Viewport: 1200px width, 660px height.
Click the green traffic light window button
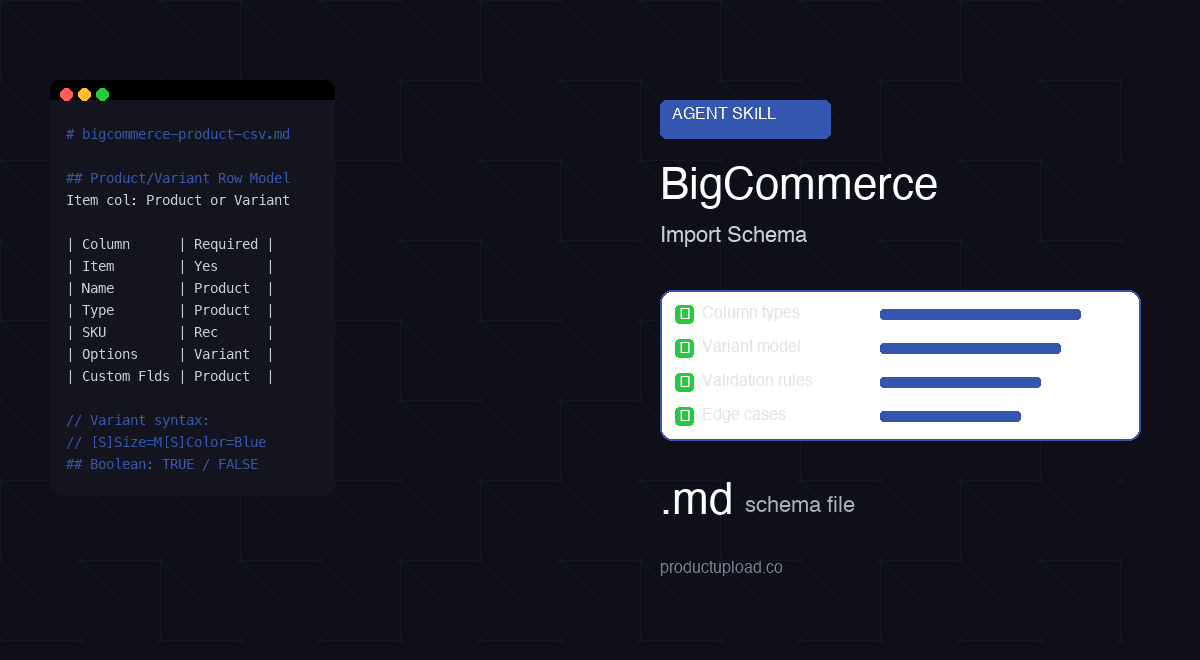click(101, 94)
